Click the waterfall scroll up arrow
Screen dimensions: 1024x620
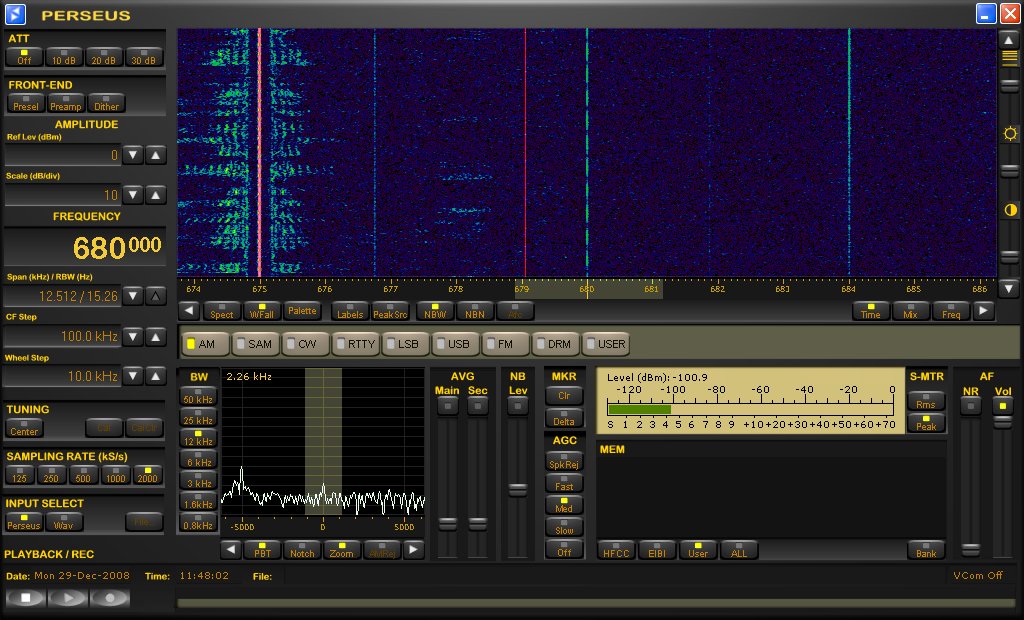[x=1009, y=40]
